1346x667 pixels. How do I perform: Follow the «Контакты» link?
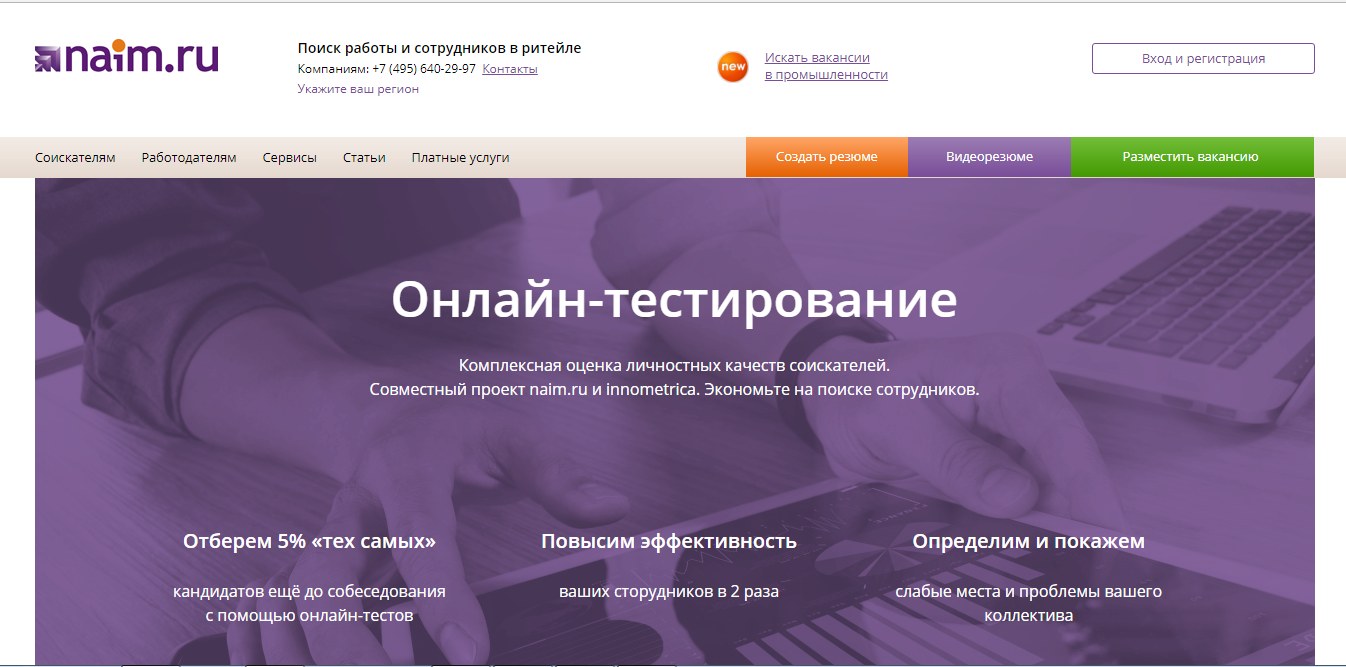510,68
